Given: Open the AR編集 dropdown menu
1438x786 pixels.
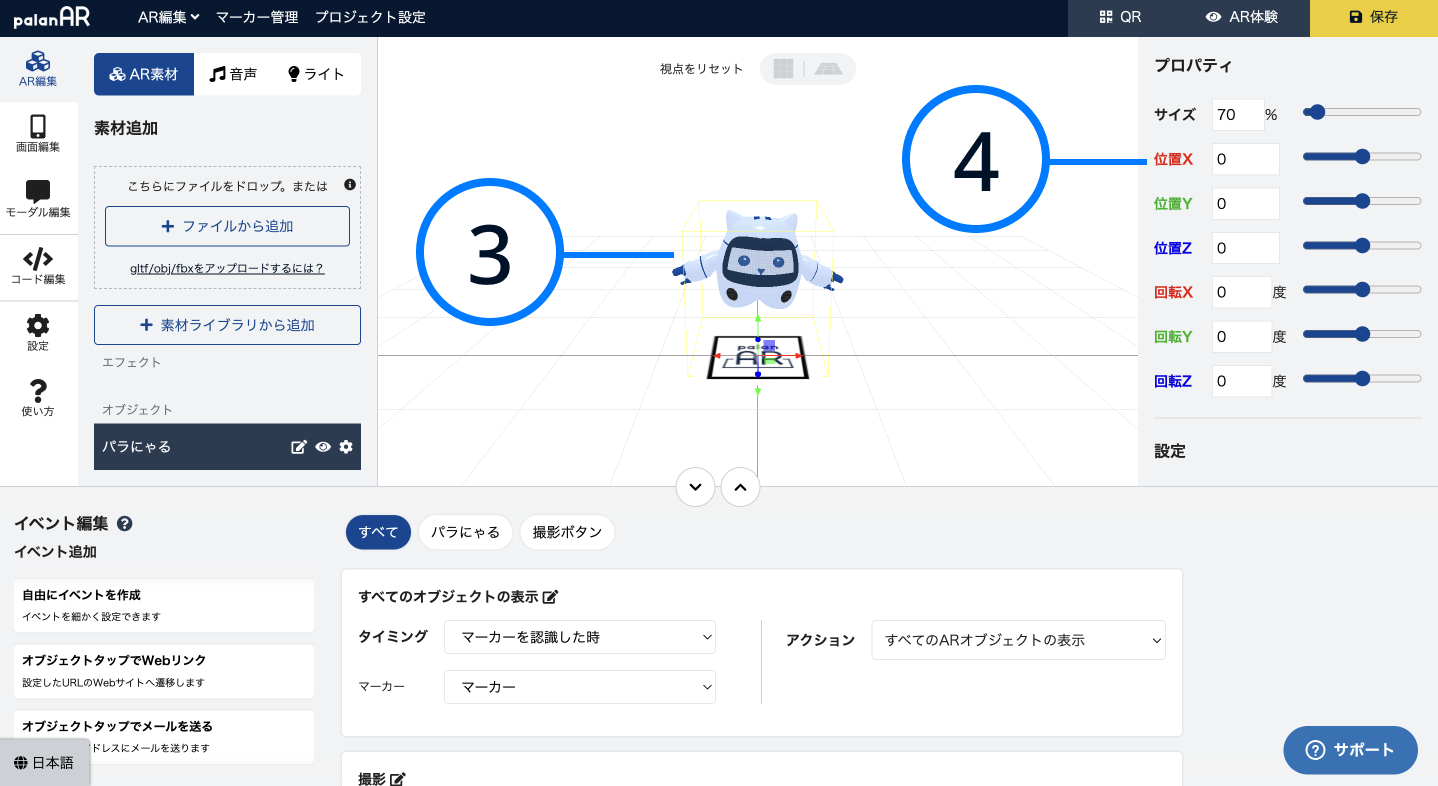Looking at the screenshot, I should tap(168, 17).
